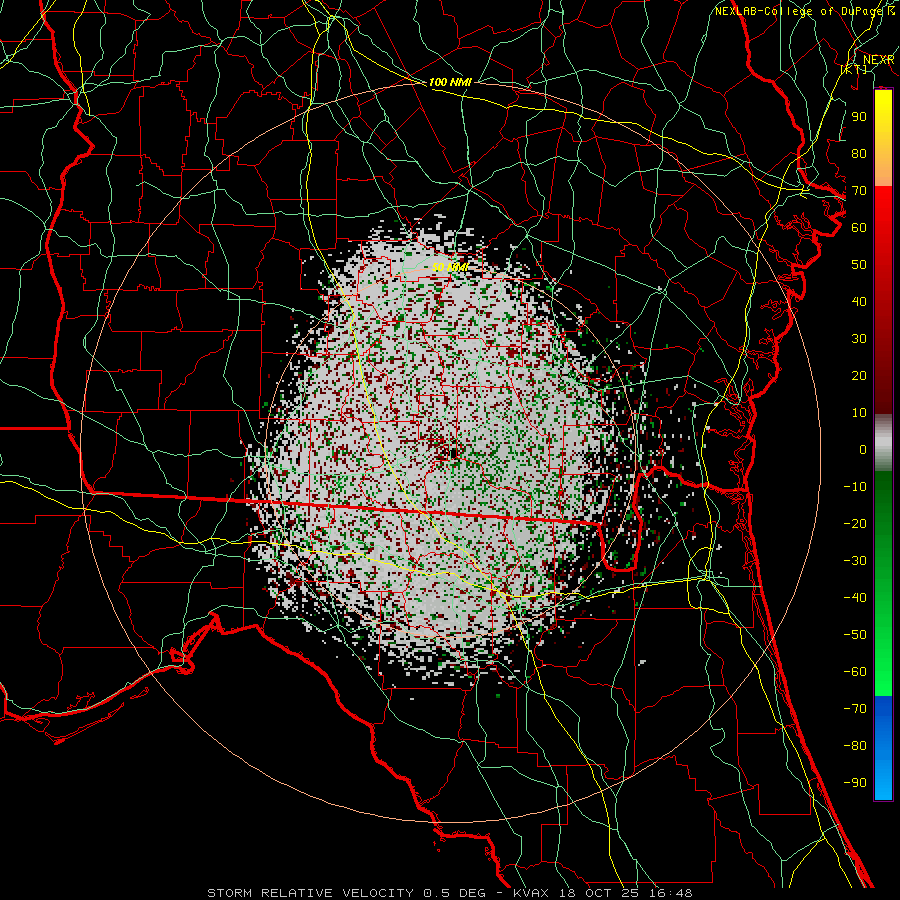The image size is (900, 900).
Task: Select the 10 value on the velocity scale
Action: (859, 413)
